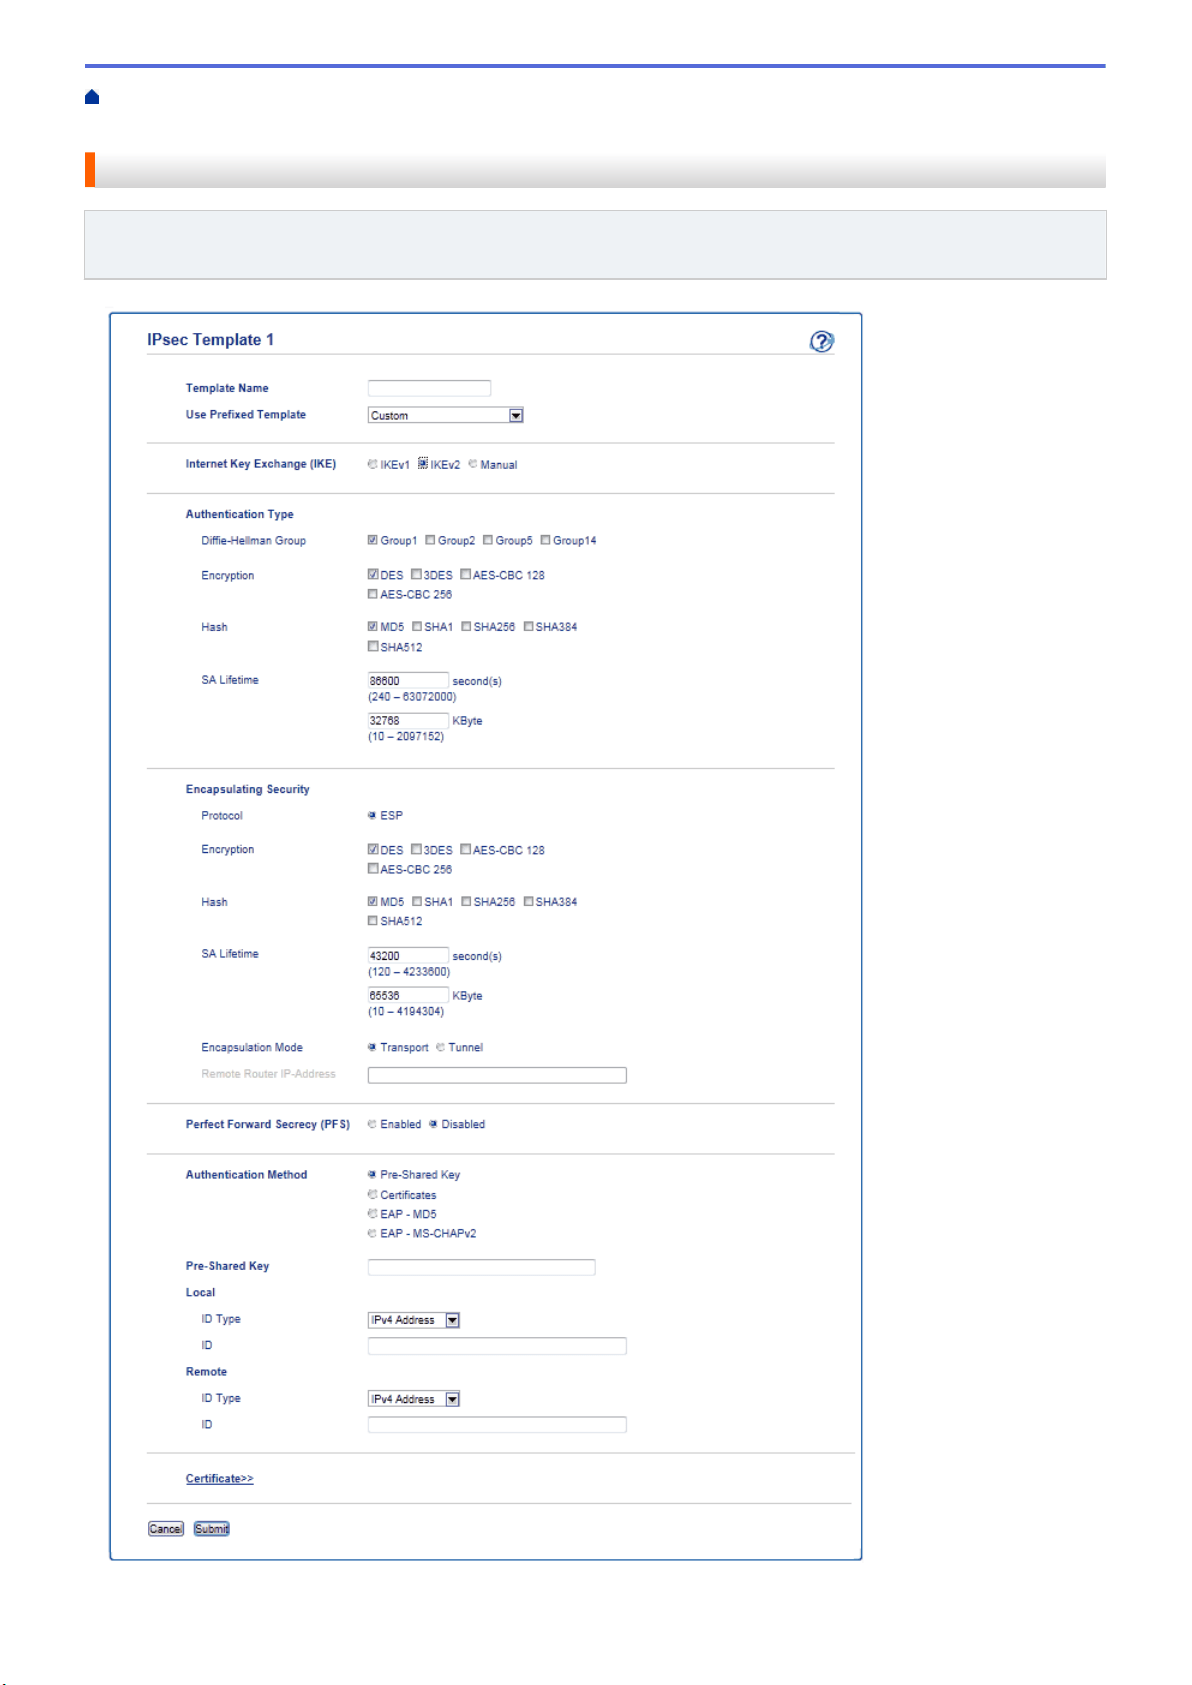Click the 43200 seconds SA Lifetime field

408,955
